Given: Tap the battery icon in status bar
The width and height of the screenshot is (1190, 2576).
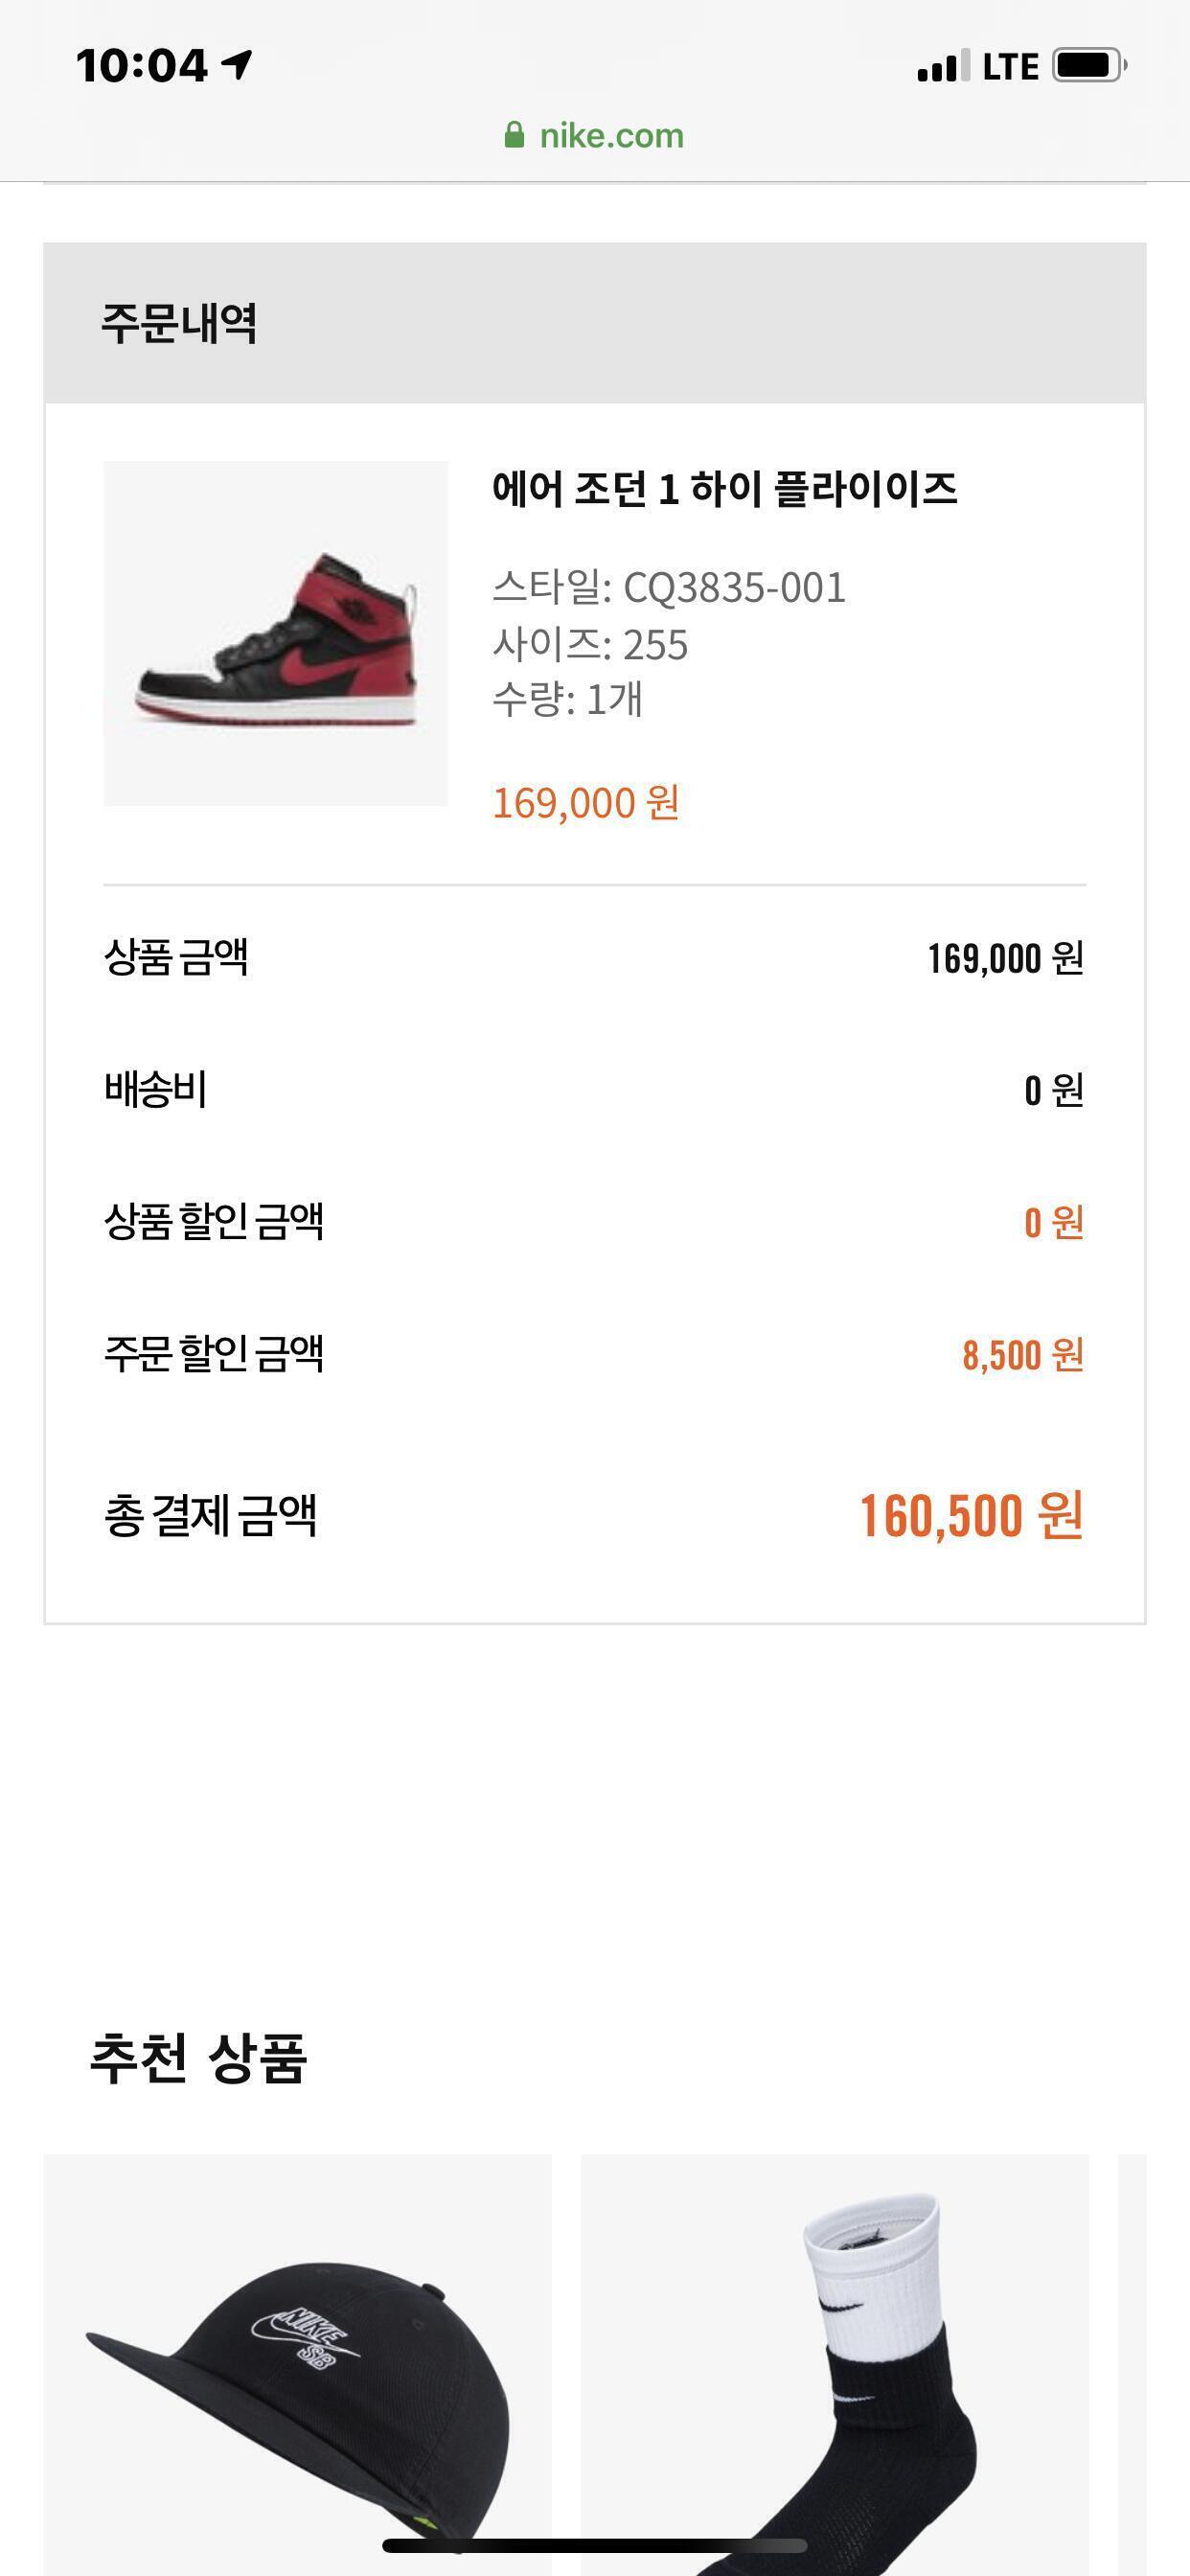Looking at the screenshot, I should pyautogui.click(x=1088, y=65).
